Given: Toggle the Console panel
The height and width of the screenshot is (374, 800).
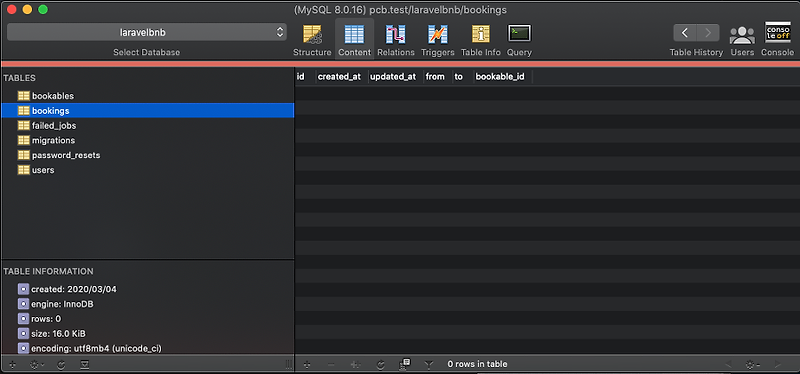Looking at the screenshot, I should tap(778, 39).
